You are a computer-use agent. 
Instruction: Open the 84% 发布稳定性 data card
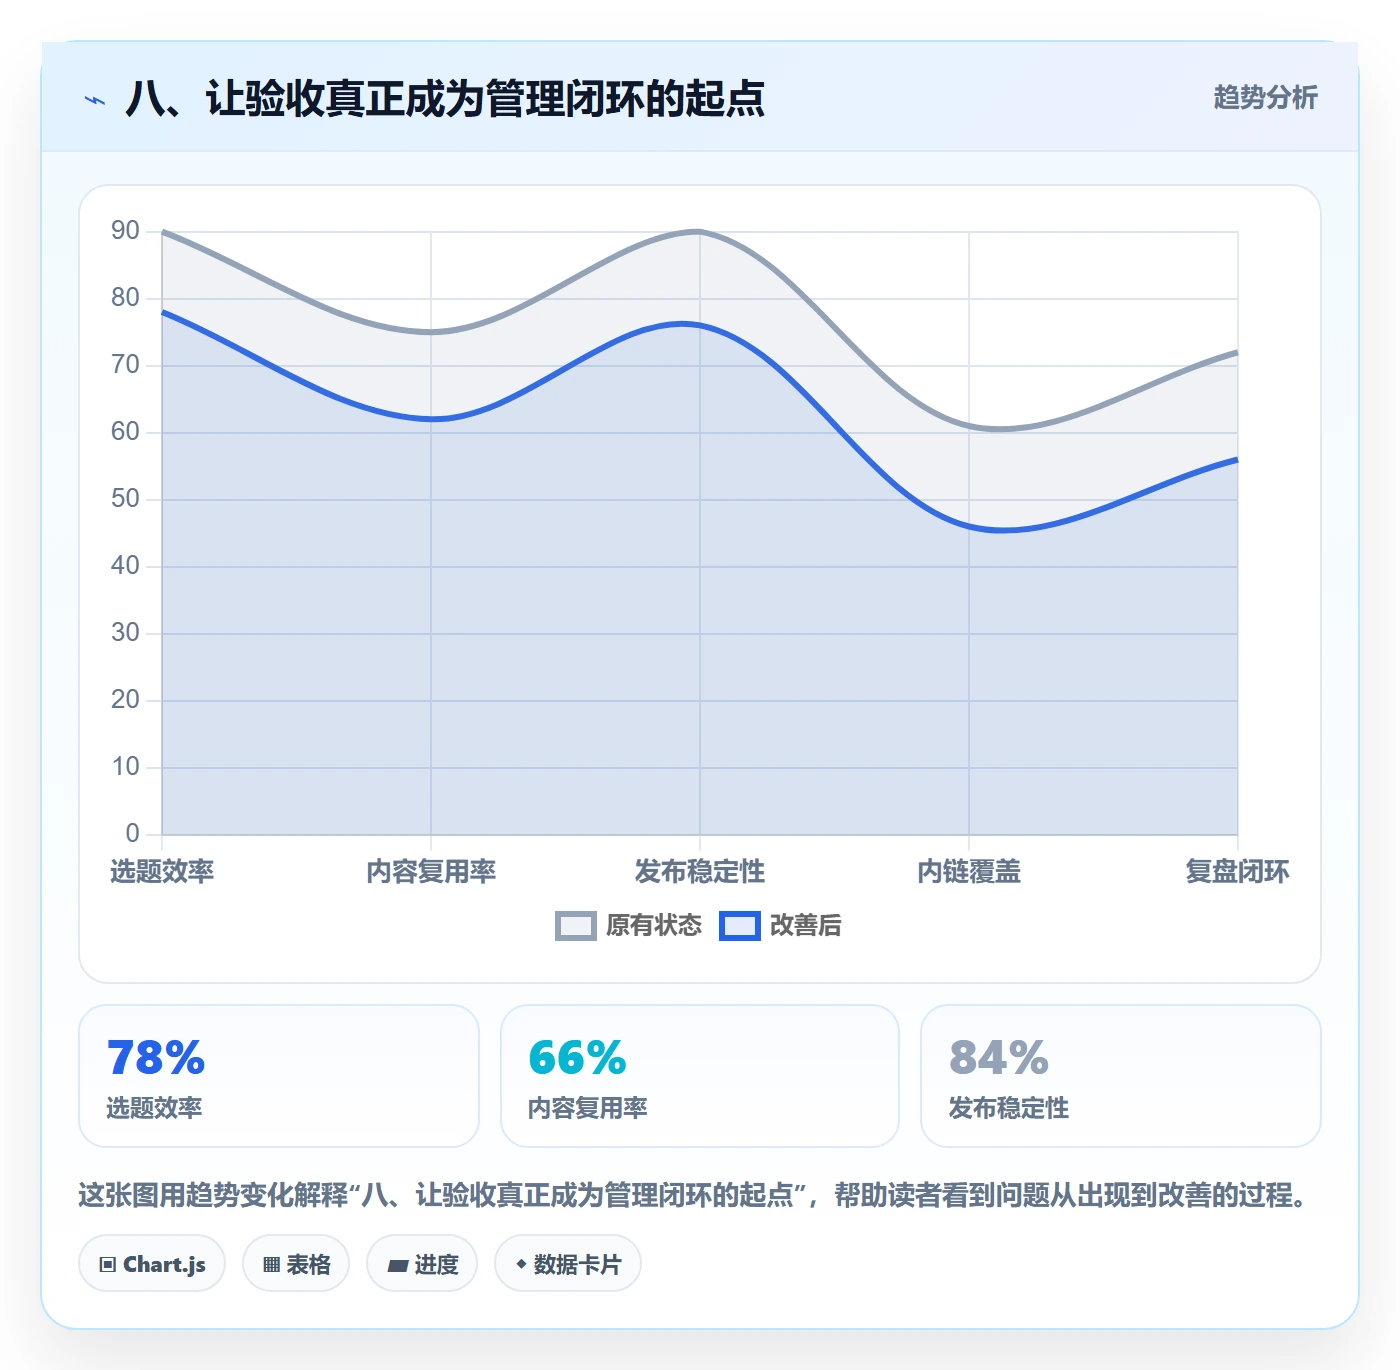coord(1121,1076)
